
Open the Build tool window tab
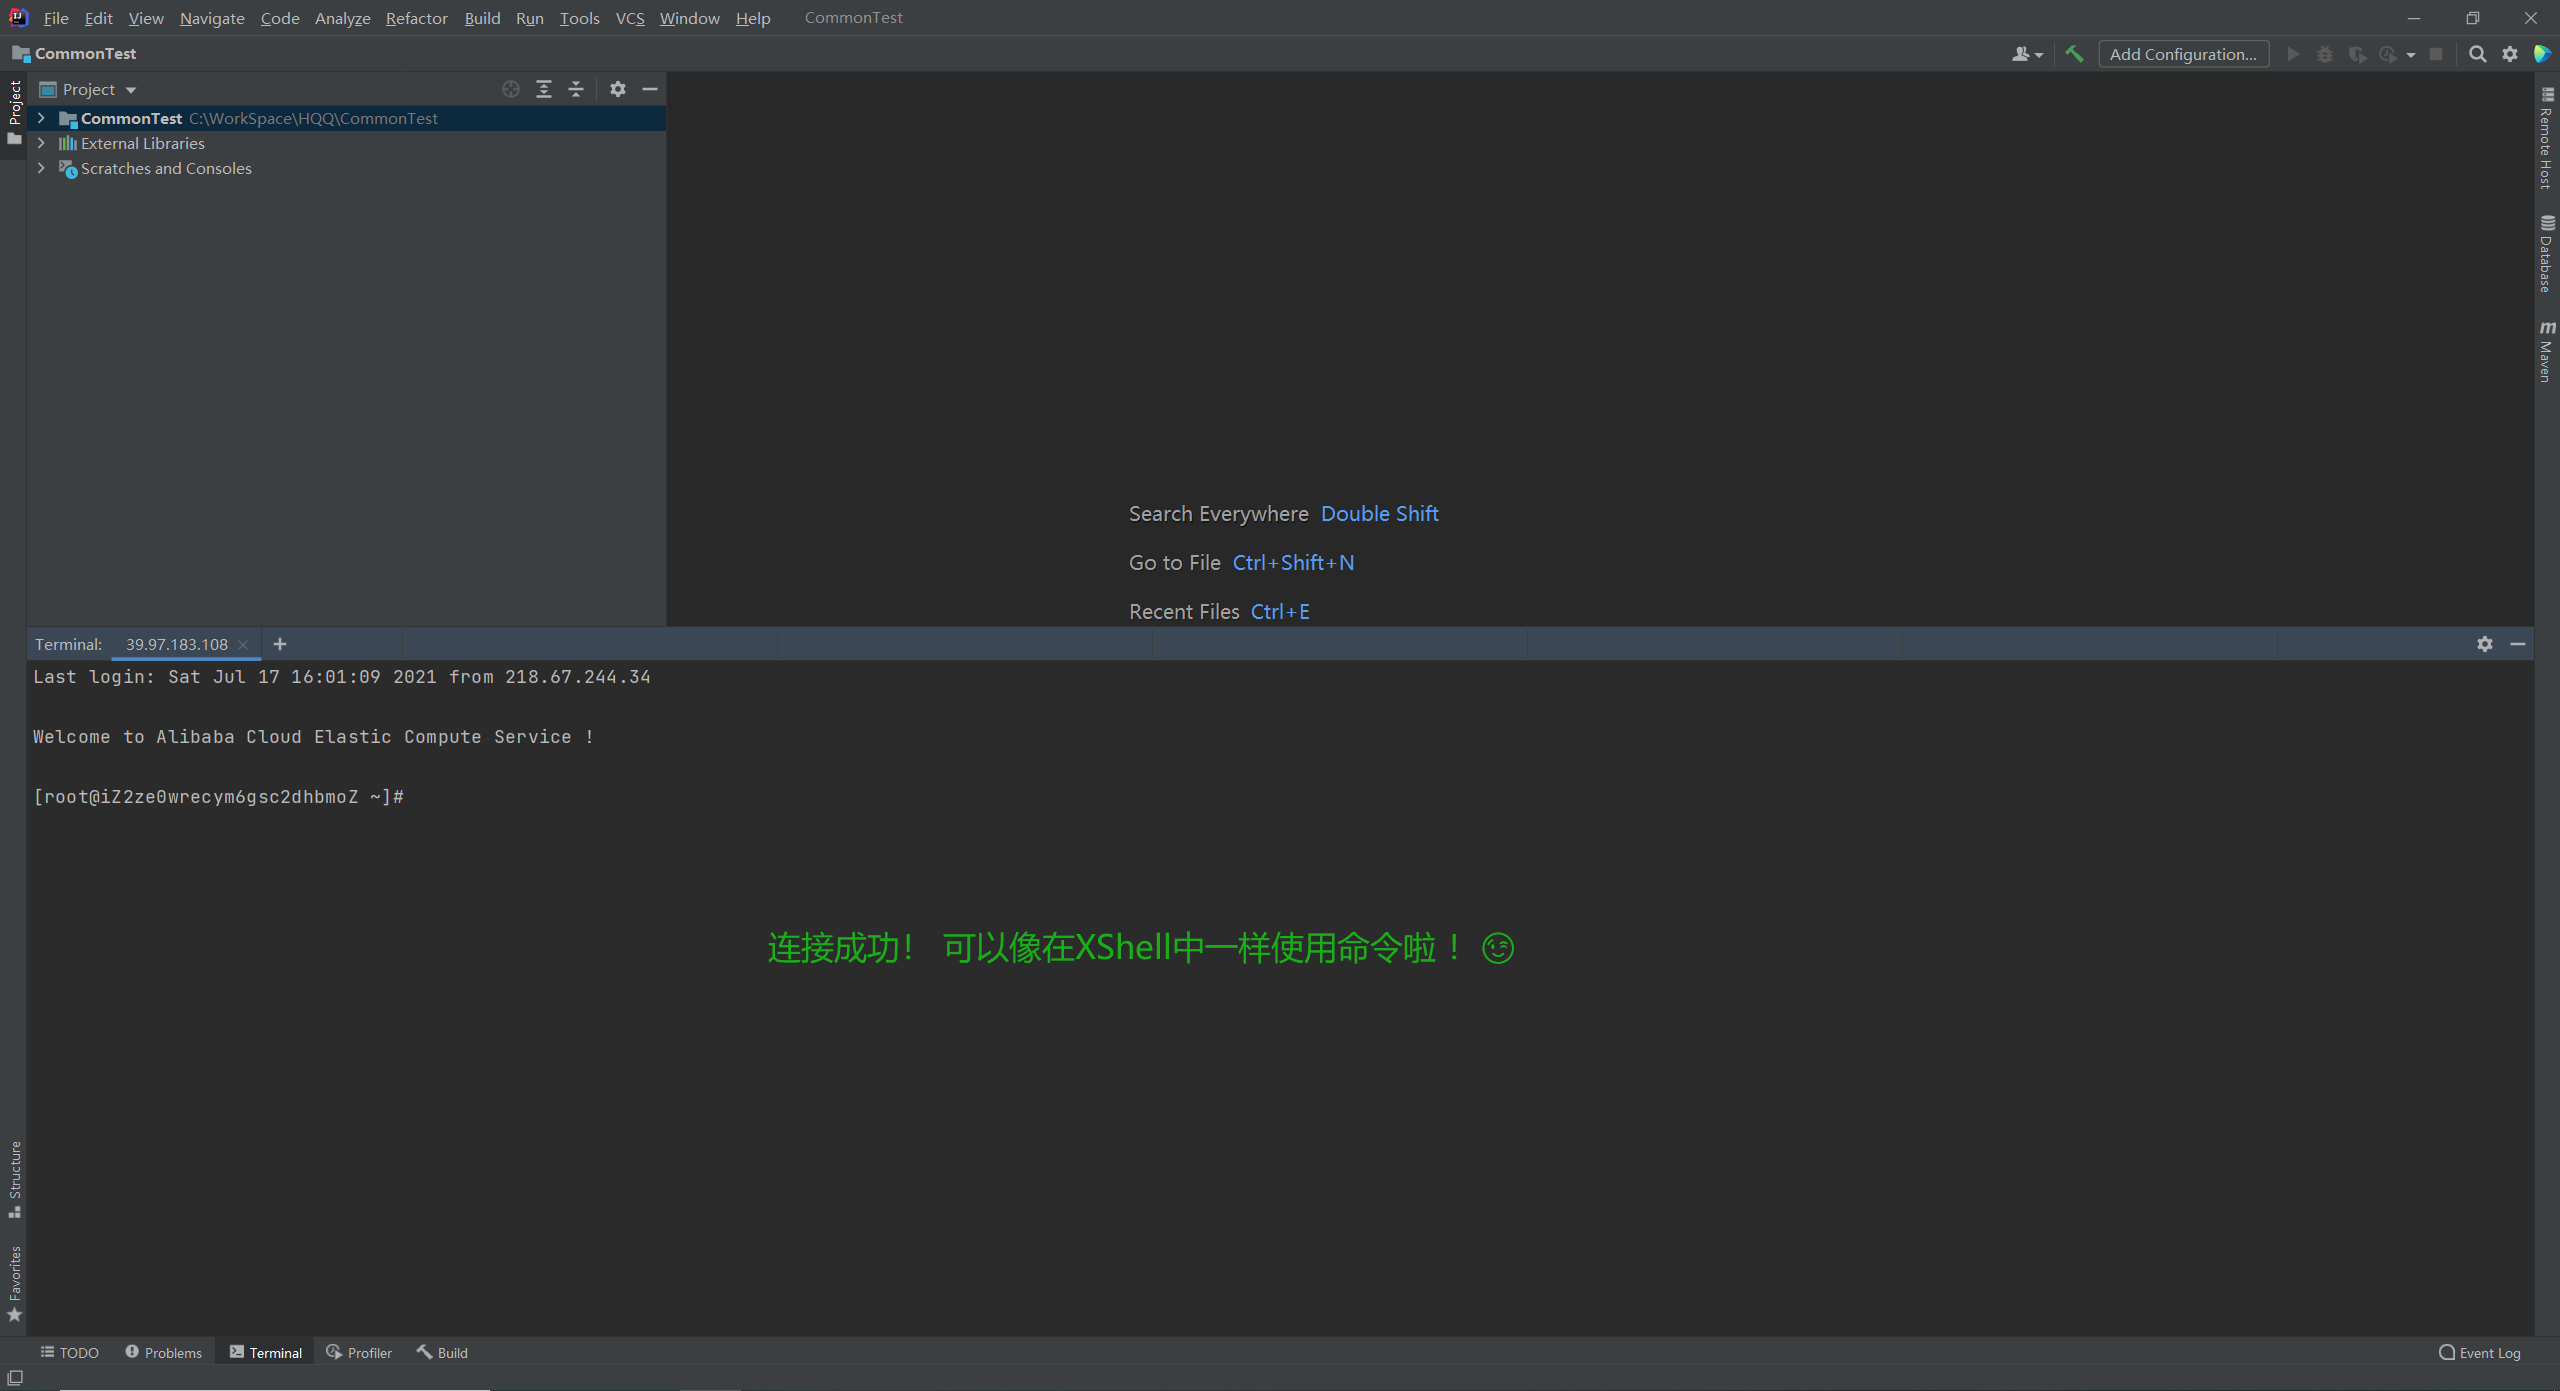point(442,1352)
